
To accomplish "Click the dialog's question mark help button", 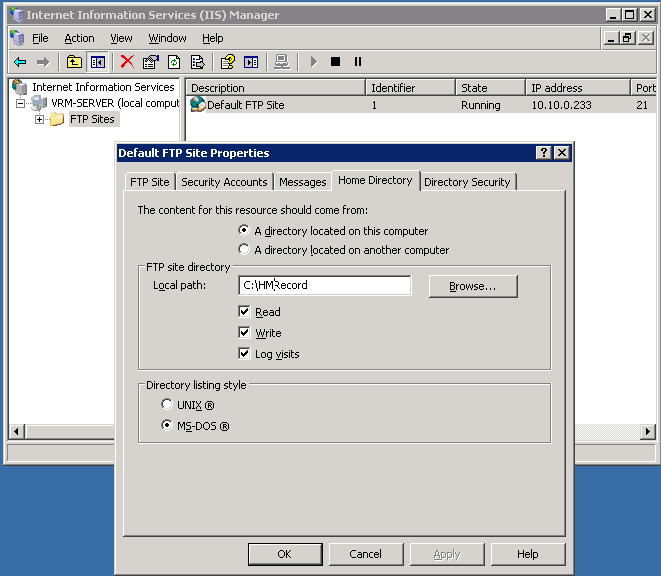I will 544,153.
